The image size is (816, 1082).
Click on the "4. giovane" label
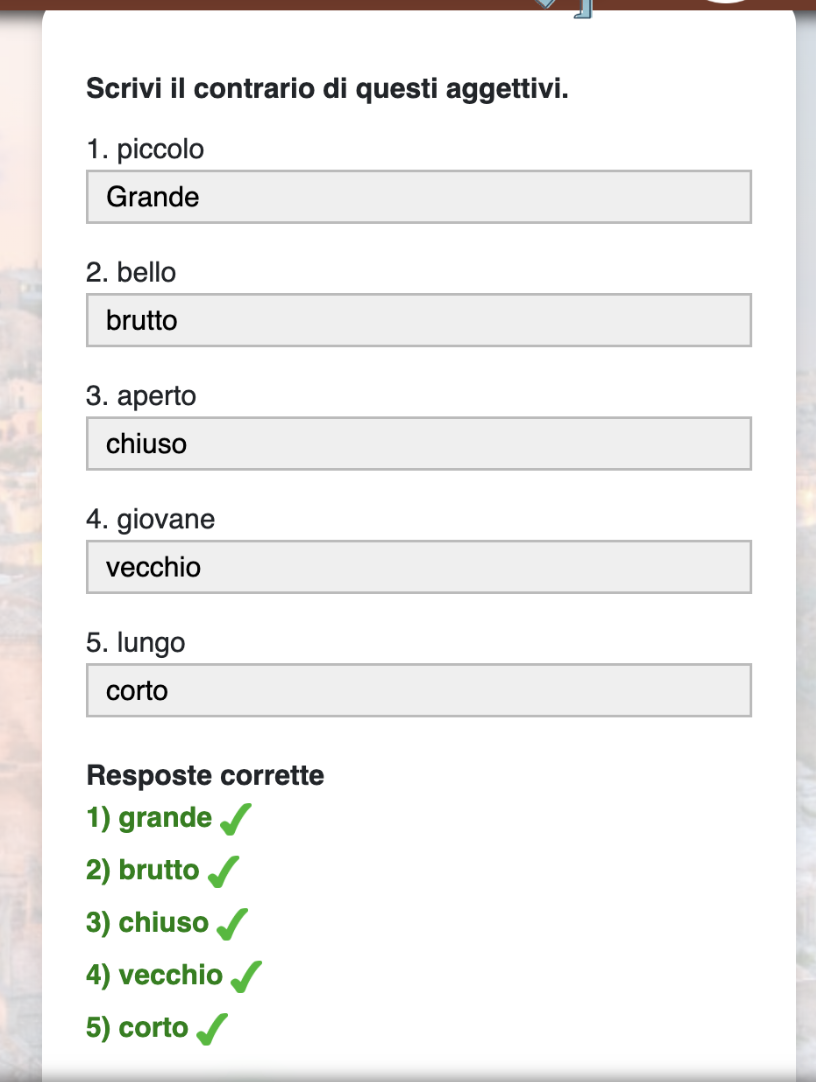tap(150, 519)
